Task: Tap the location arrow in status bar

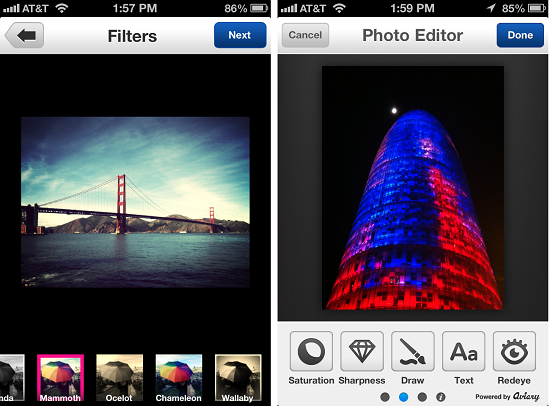Action: click(491, 8)
